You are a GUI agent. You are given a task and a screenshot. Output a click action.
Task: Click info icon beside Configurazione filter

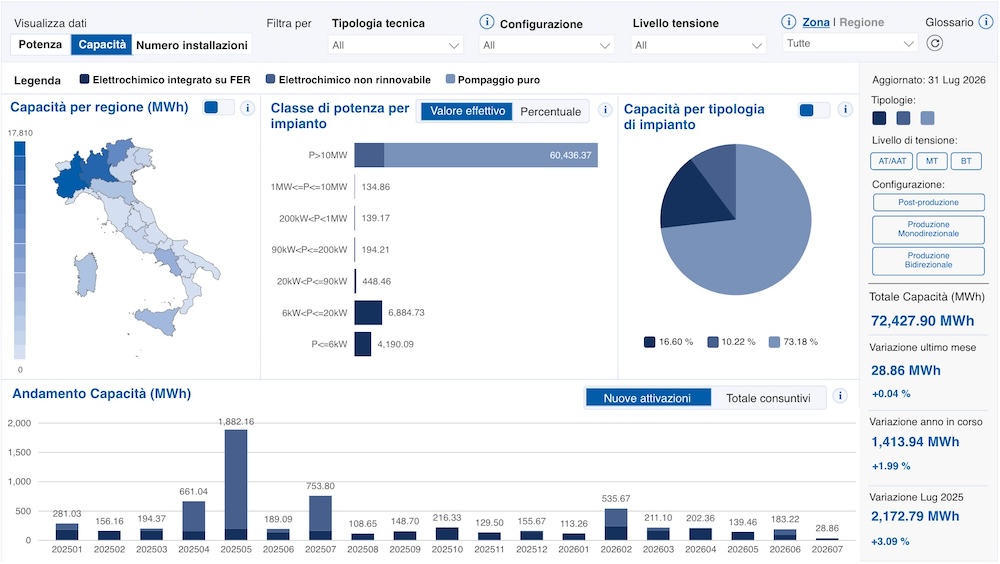tap(487, 22)
